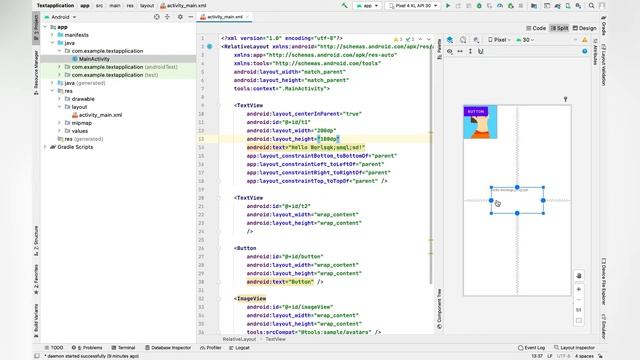The width and height of the screenshot is (640, 360).
Task: Open Device File Explorer side panel
Action: click(x=604, y=281)
